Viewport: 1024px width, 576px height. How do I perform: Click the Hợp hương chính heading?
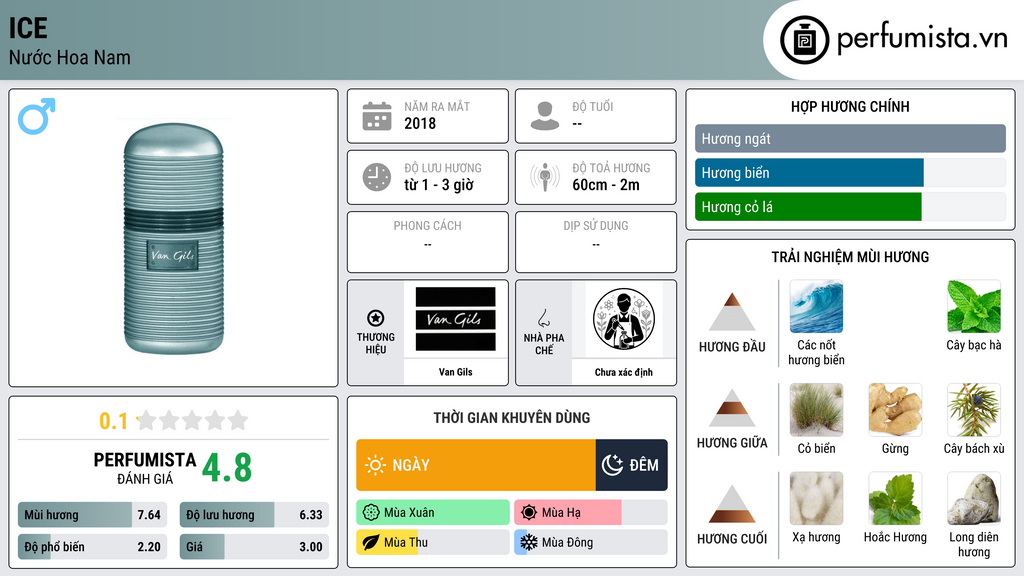tap(850, 106)
